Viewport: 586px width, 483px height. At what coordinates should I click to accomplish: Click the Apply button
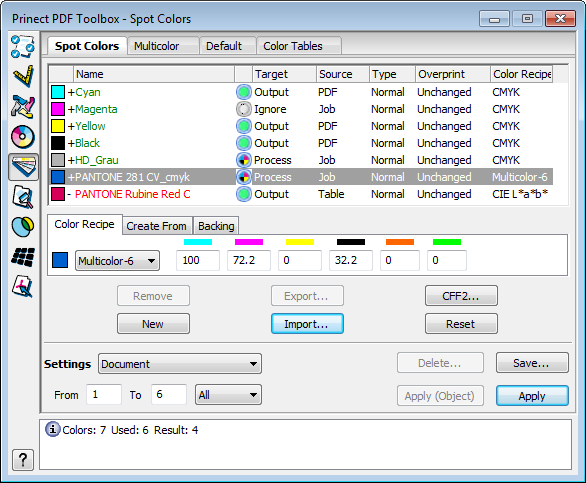[532, 396]
